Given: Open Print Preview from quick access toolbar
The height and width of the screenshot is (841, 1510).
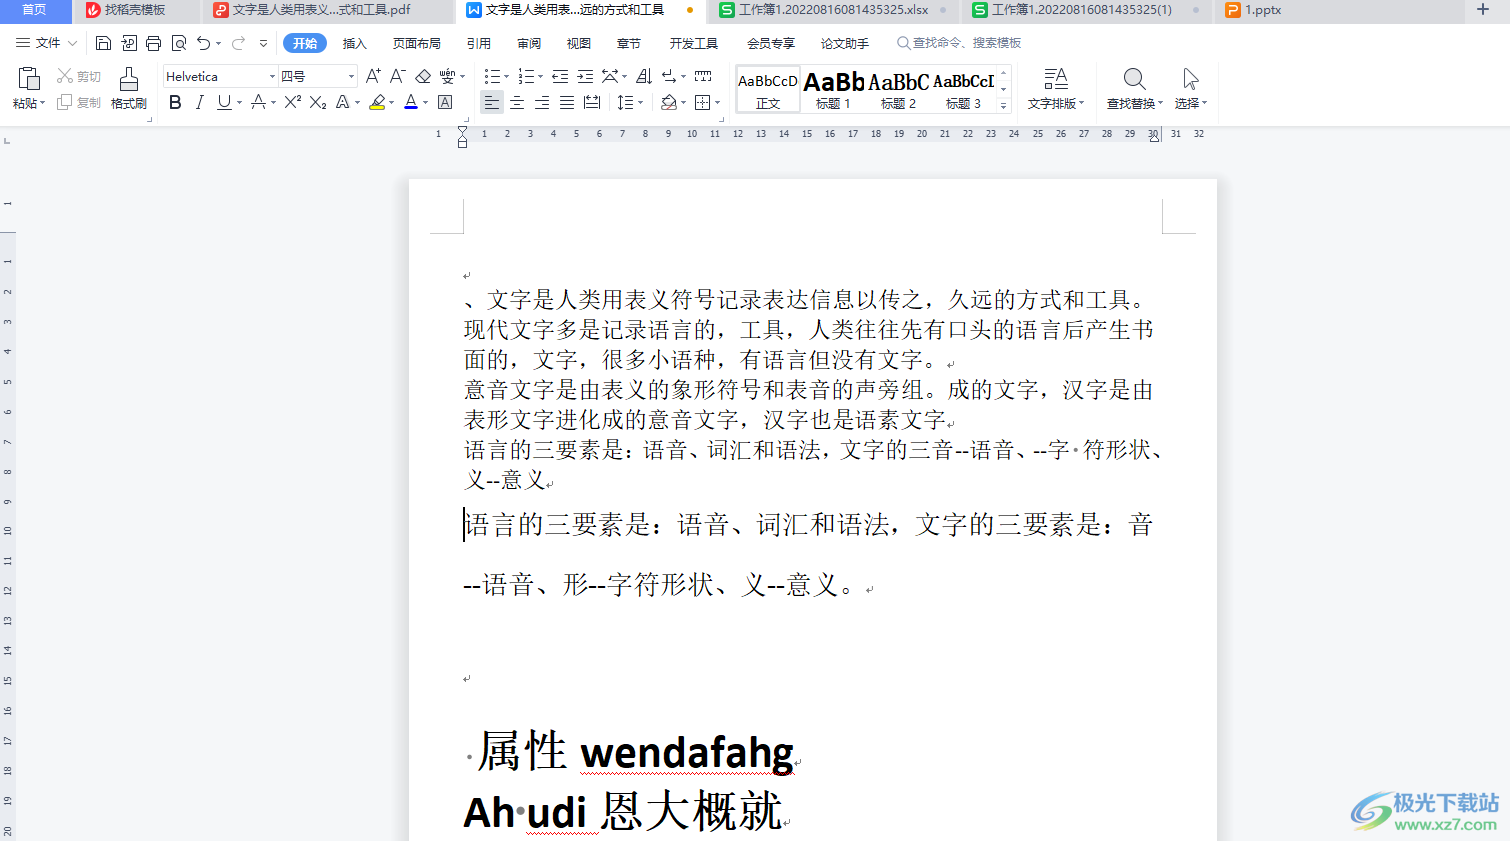Looking at the screenshot, I should (179, 43).
